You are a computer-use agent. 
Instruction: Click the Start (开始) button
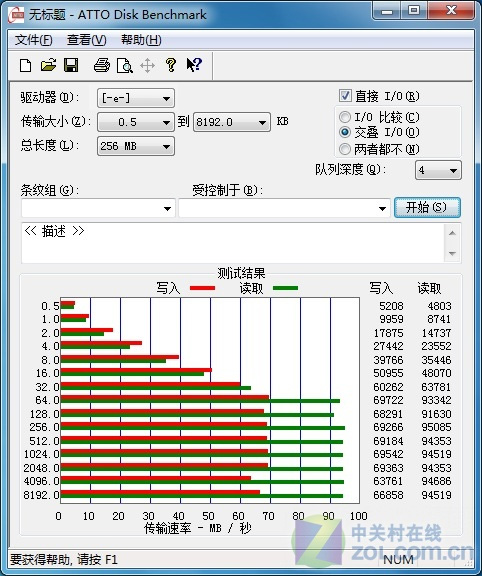[x=427, y=208]
